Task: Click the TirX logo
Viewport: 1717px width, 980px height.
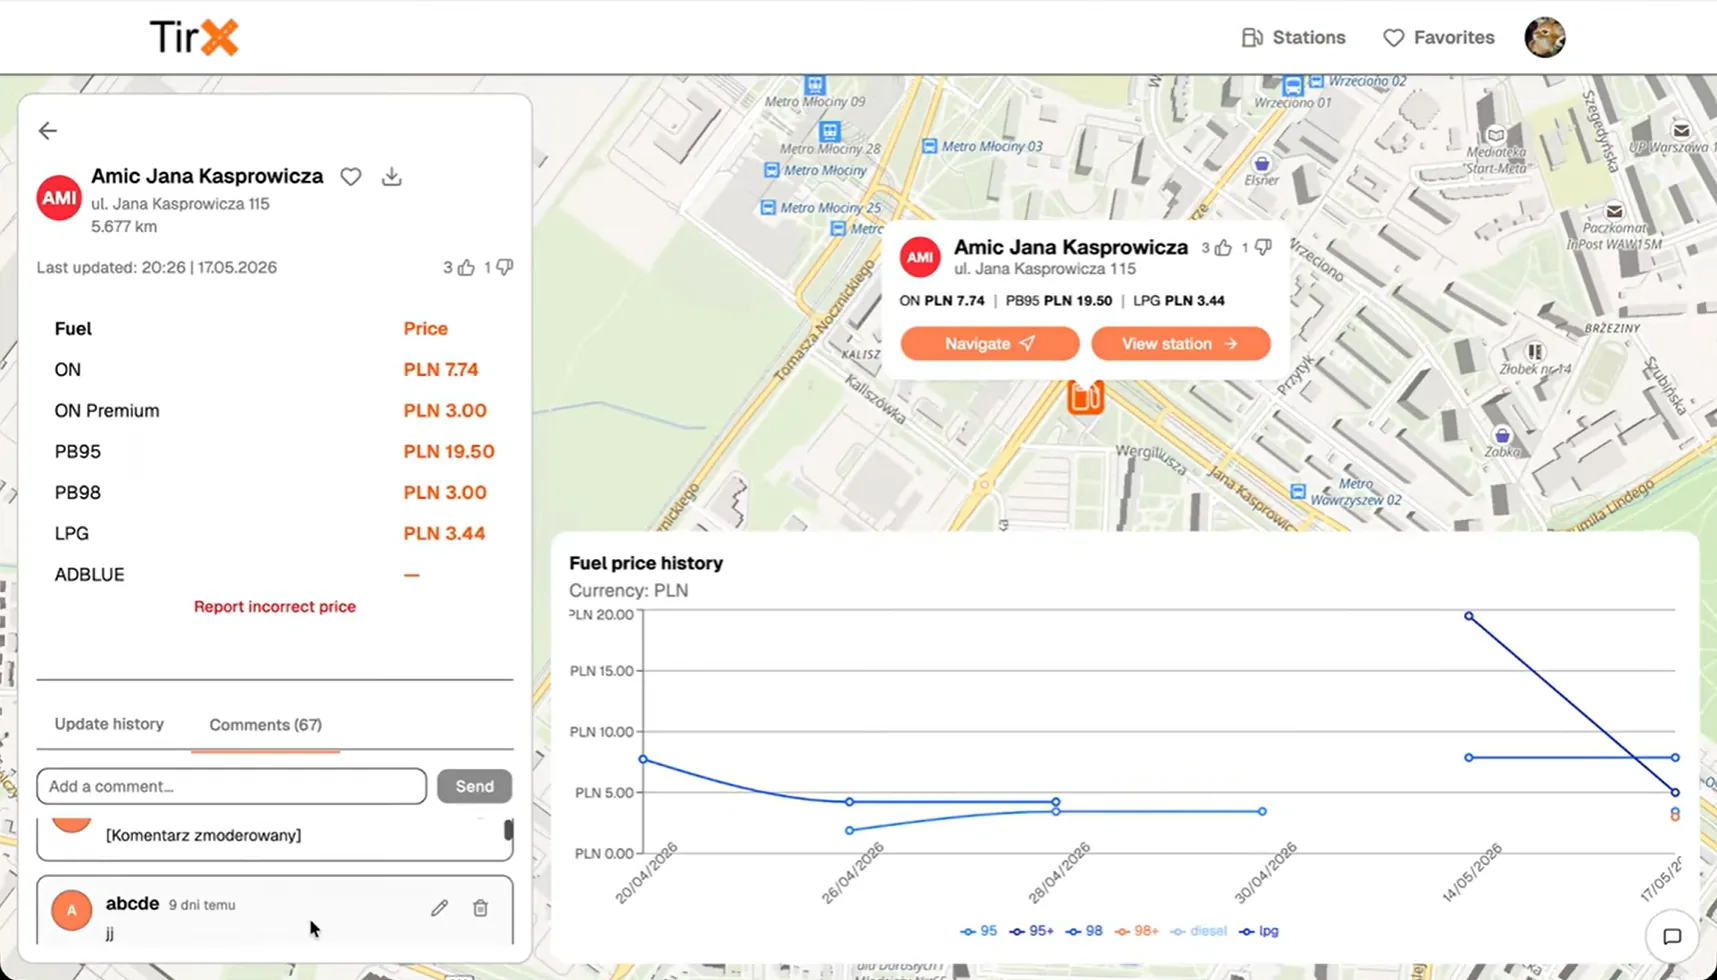Action: tap(195, 37)
